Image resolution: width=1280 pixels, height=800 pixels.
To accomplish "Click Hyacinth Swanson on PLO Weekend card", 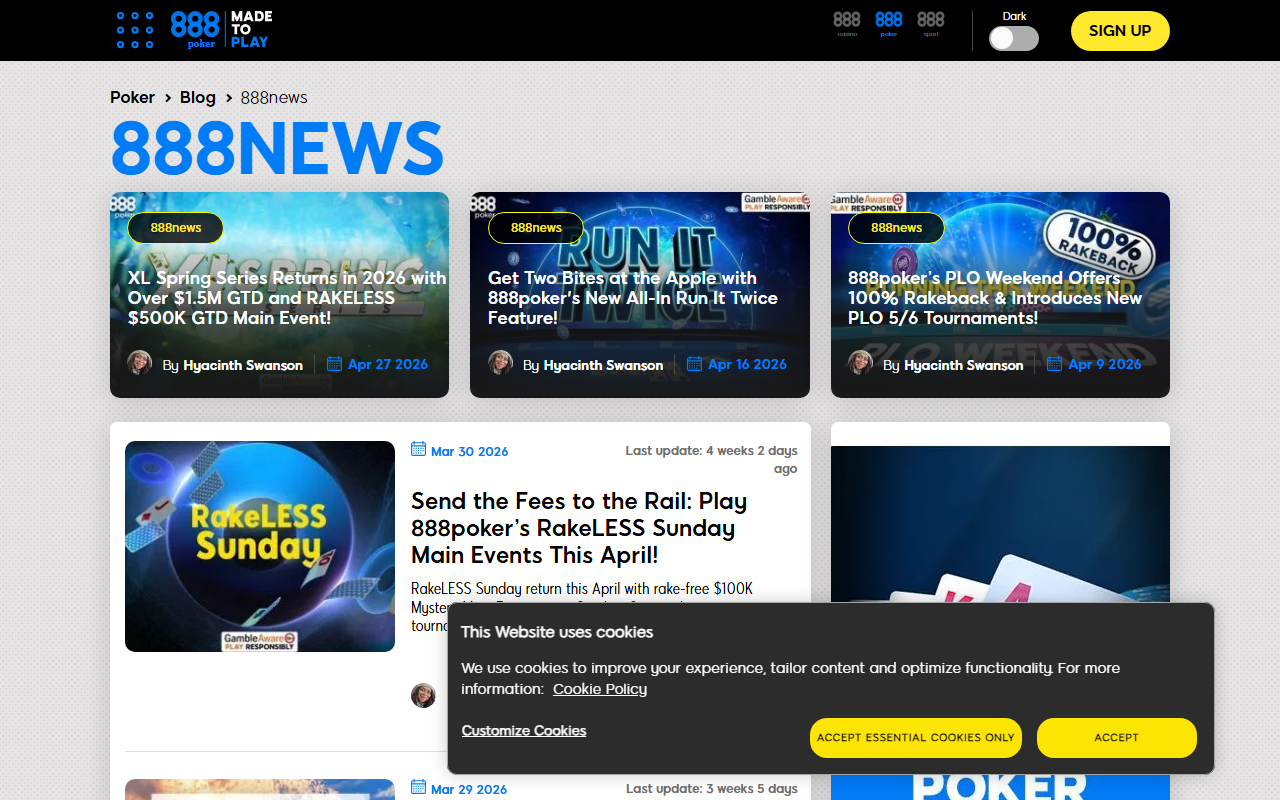I will [x=964, y=365].
